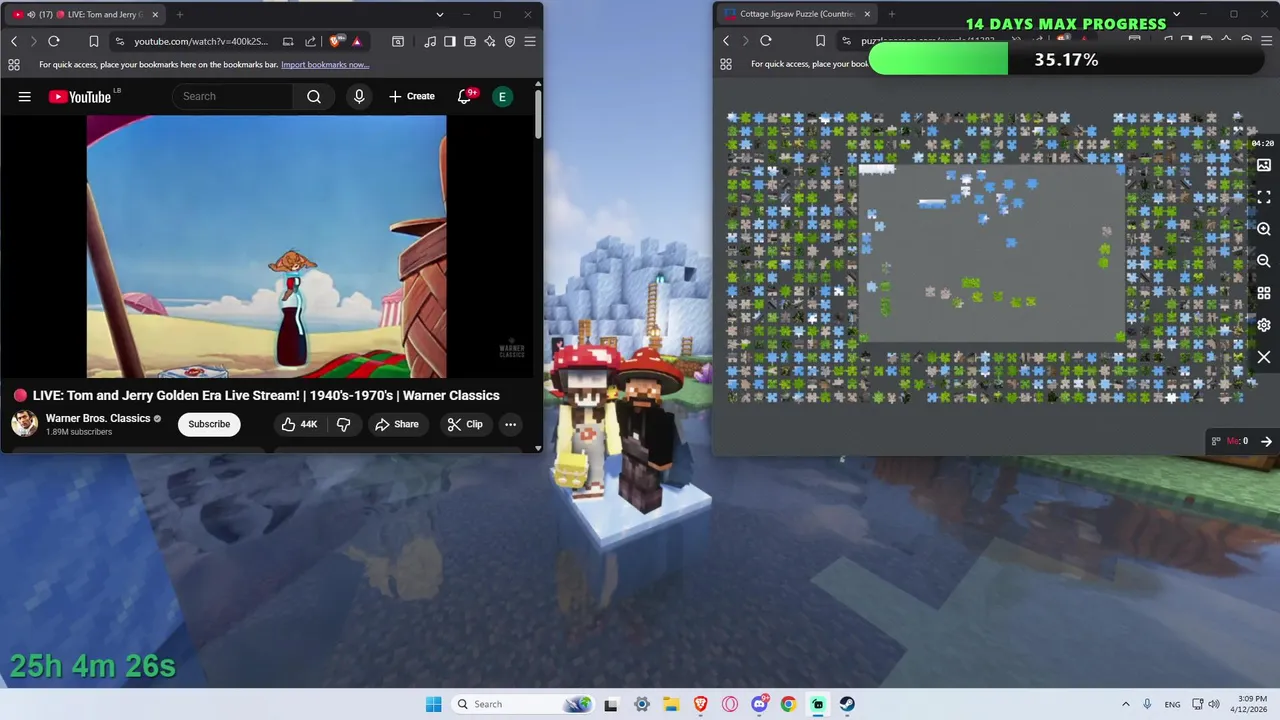
Task: Search with your voice microphone button
Action: click(359, 96)
